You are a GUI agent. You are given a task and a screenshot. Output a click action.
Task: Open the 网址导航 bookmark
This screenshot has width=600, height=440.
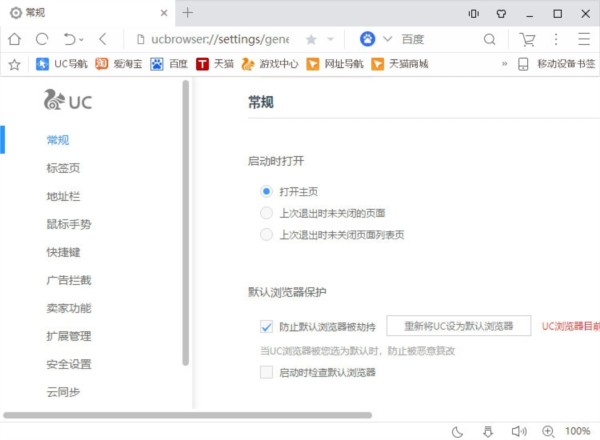pyautogui.click(x=335, y=64)
